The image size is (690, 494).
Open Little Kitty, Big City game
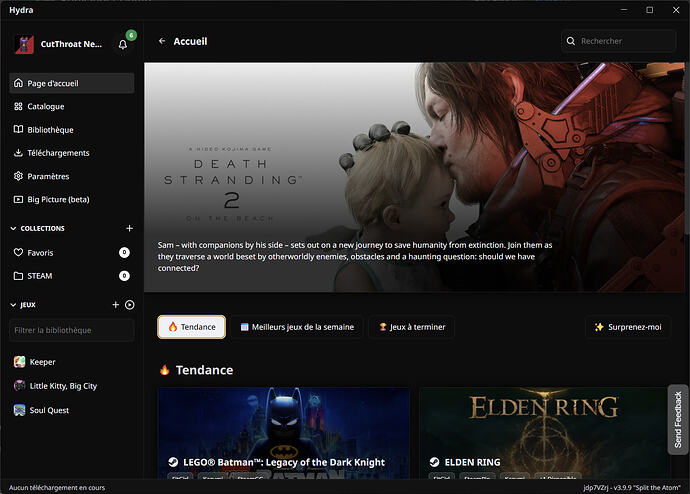click(72, 386)
